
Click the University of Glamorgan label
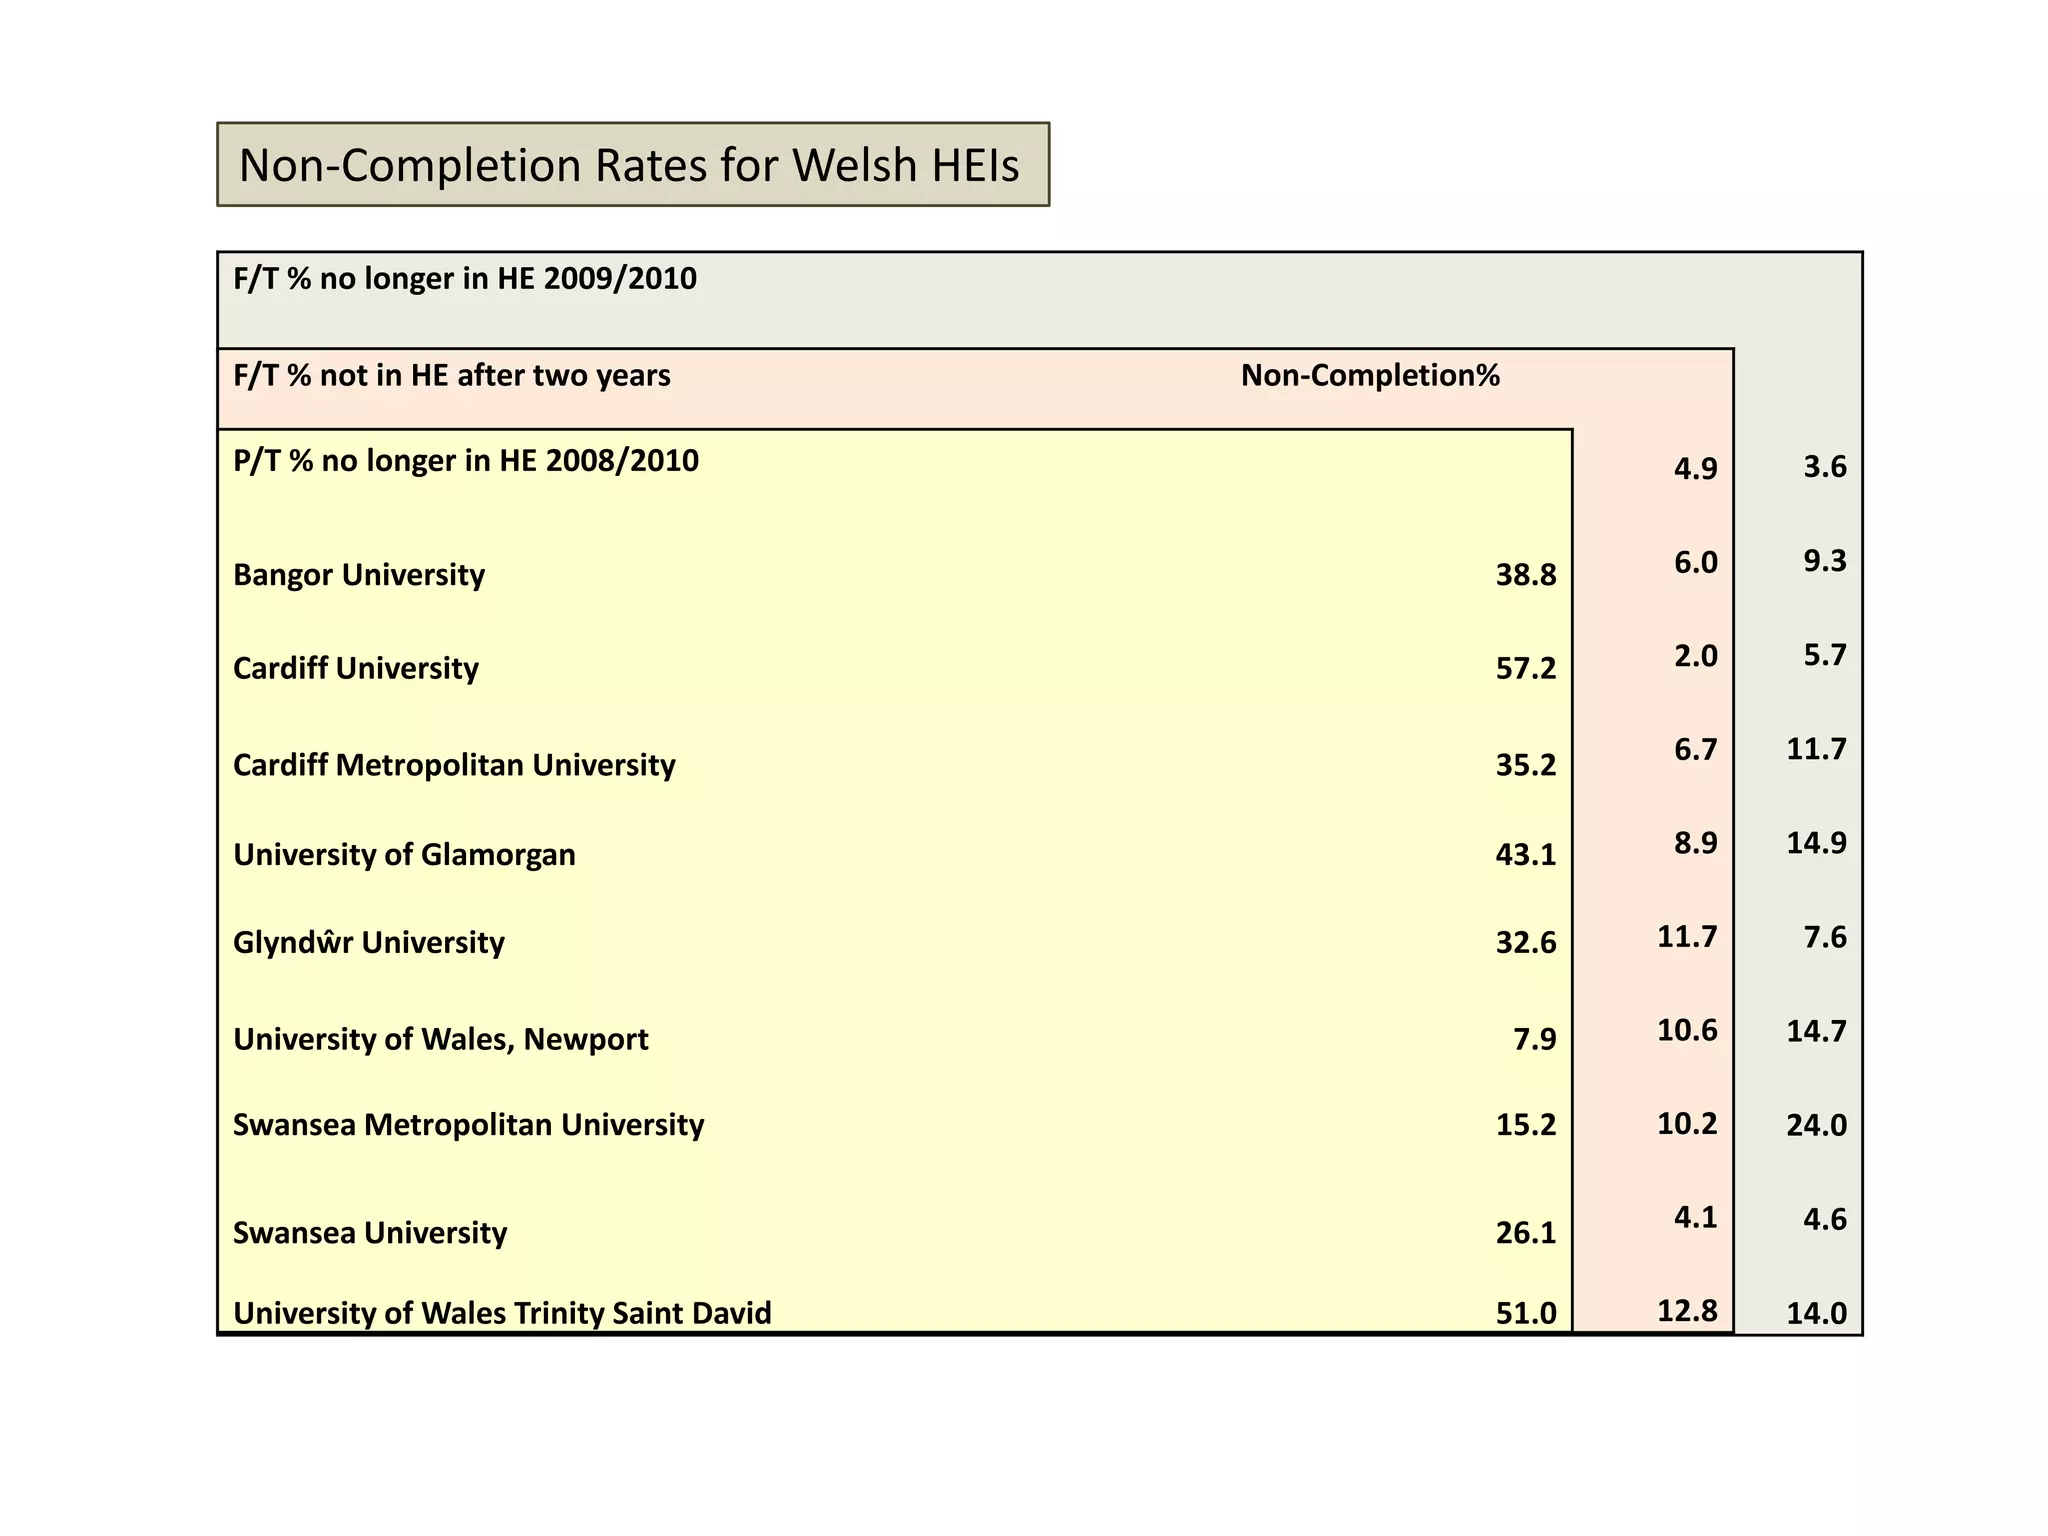[404, 854]
